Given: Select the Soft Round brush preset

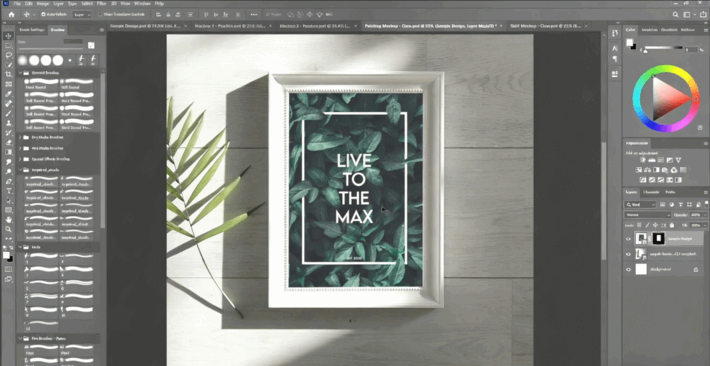Looking at the screenshot, I should [x=77, y=84].
